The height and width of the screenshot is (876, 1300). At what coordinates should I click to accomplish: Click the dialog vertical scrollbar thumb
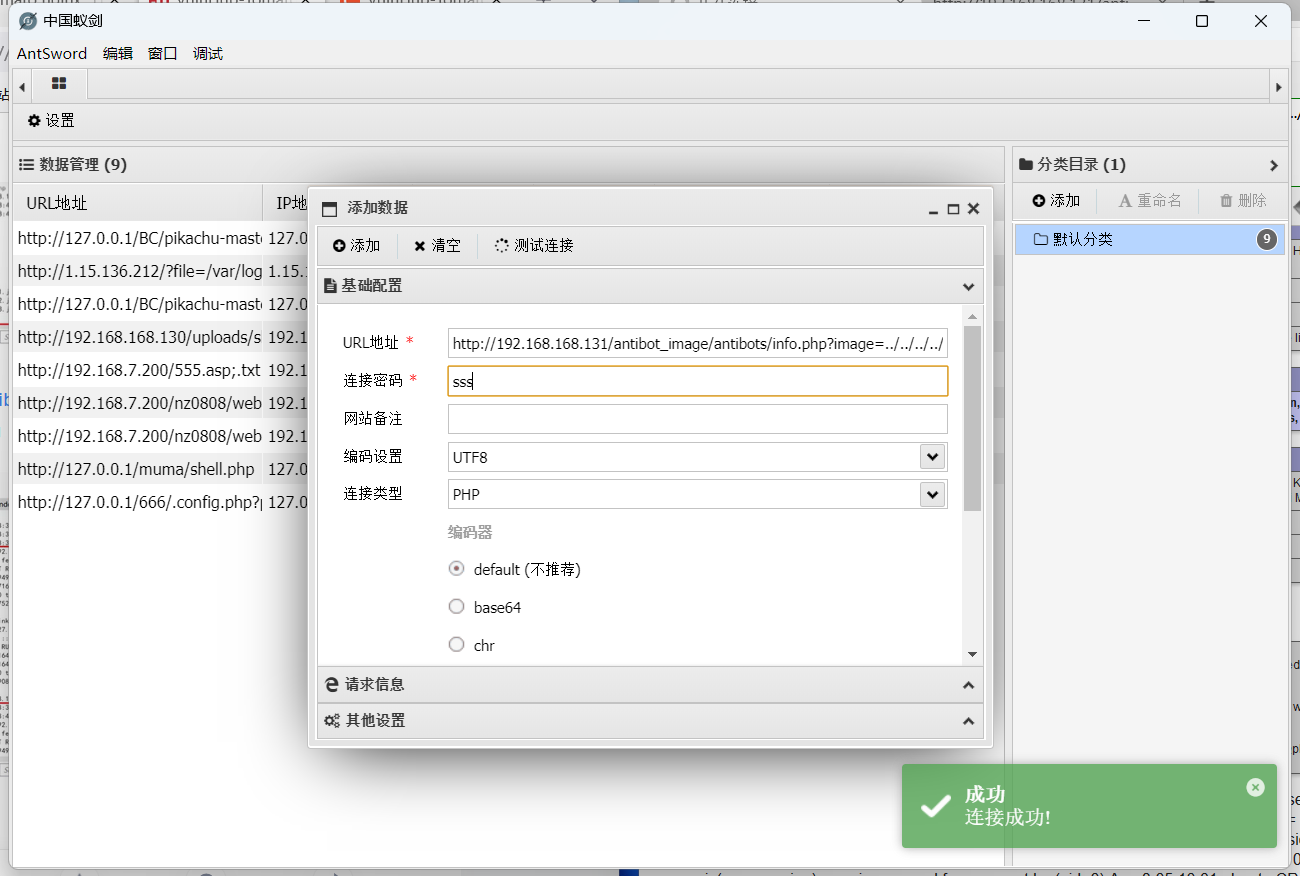973,418
